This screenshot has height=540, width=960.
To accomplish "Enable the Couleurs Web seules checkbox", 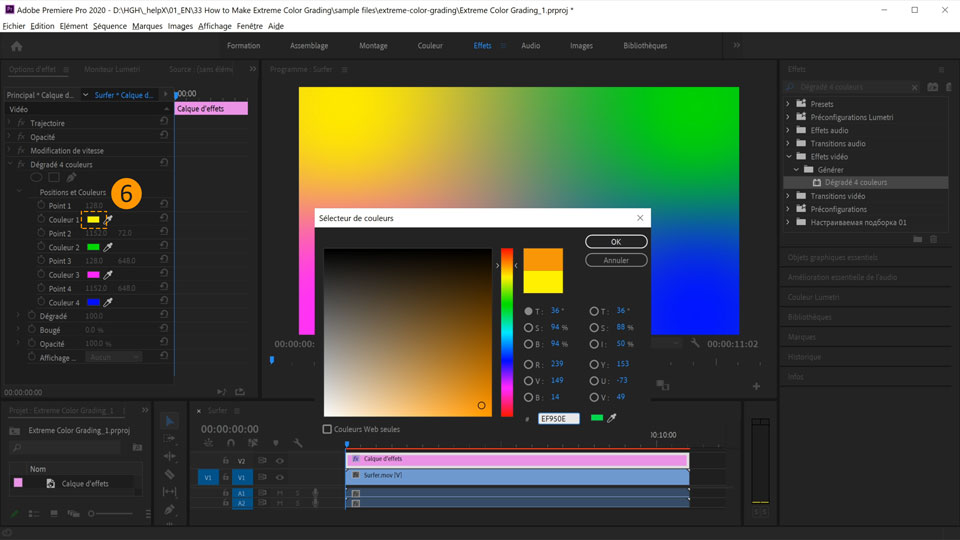I will pos(327,430).
